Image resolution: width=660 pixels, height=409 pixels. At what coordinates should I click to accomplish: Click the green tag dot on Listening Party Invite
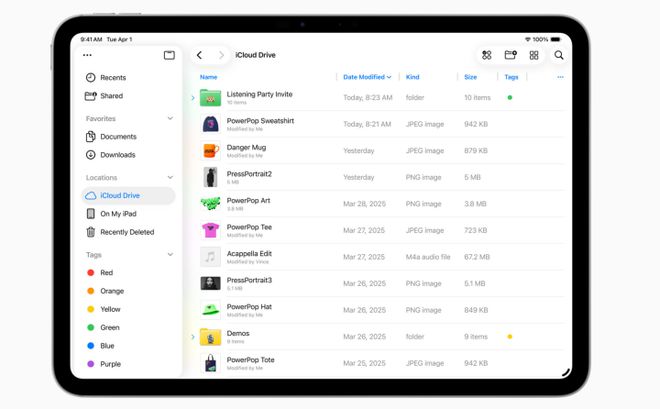(x=510, y=98)
